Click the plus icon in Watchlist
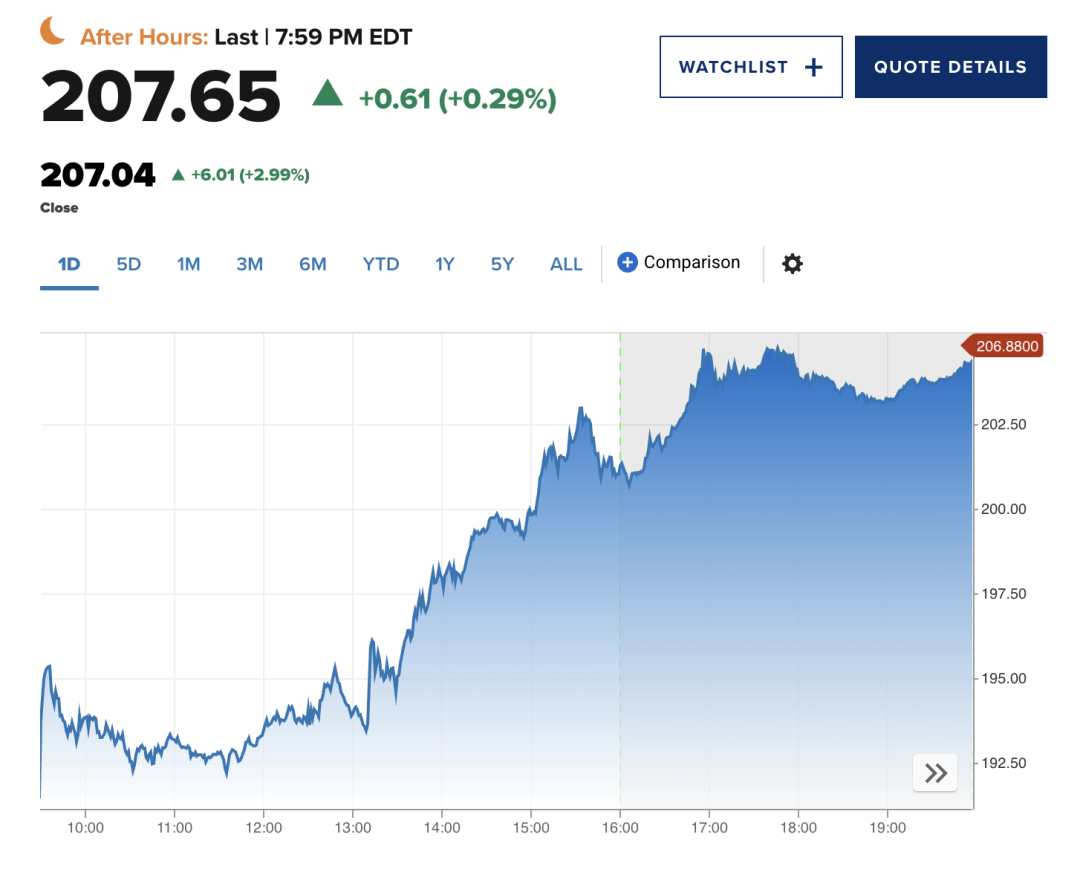This screenshot has width=1080, height=869. tap(814, 67)
